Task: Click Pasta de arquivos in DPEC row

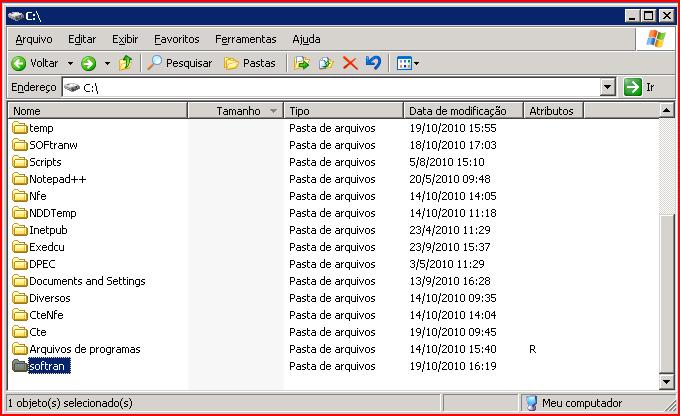Action: (x=332, y=264)
